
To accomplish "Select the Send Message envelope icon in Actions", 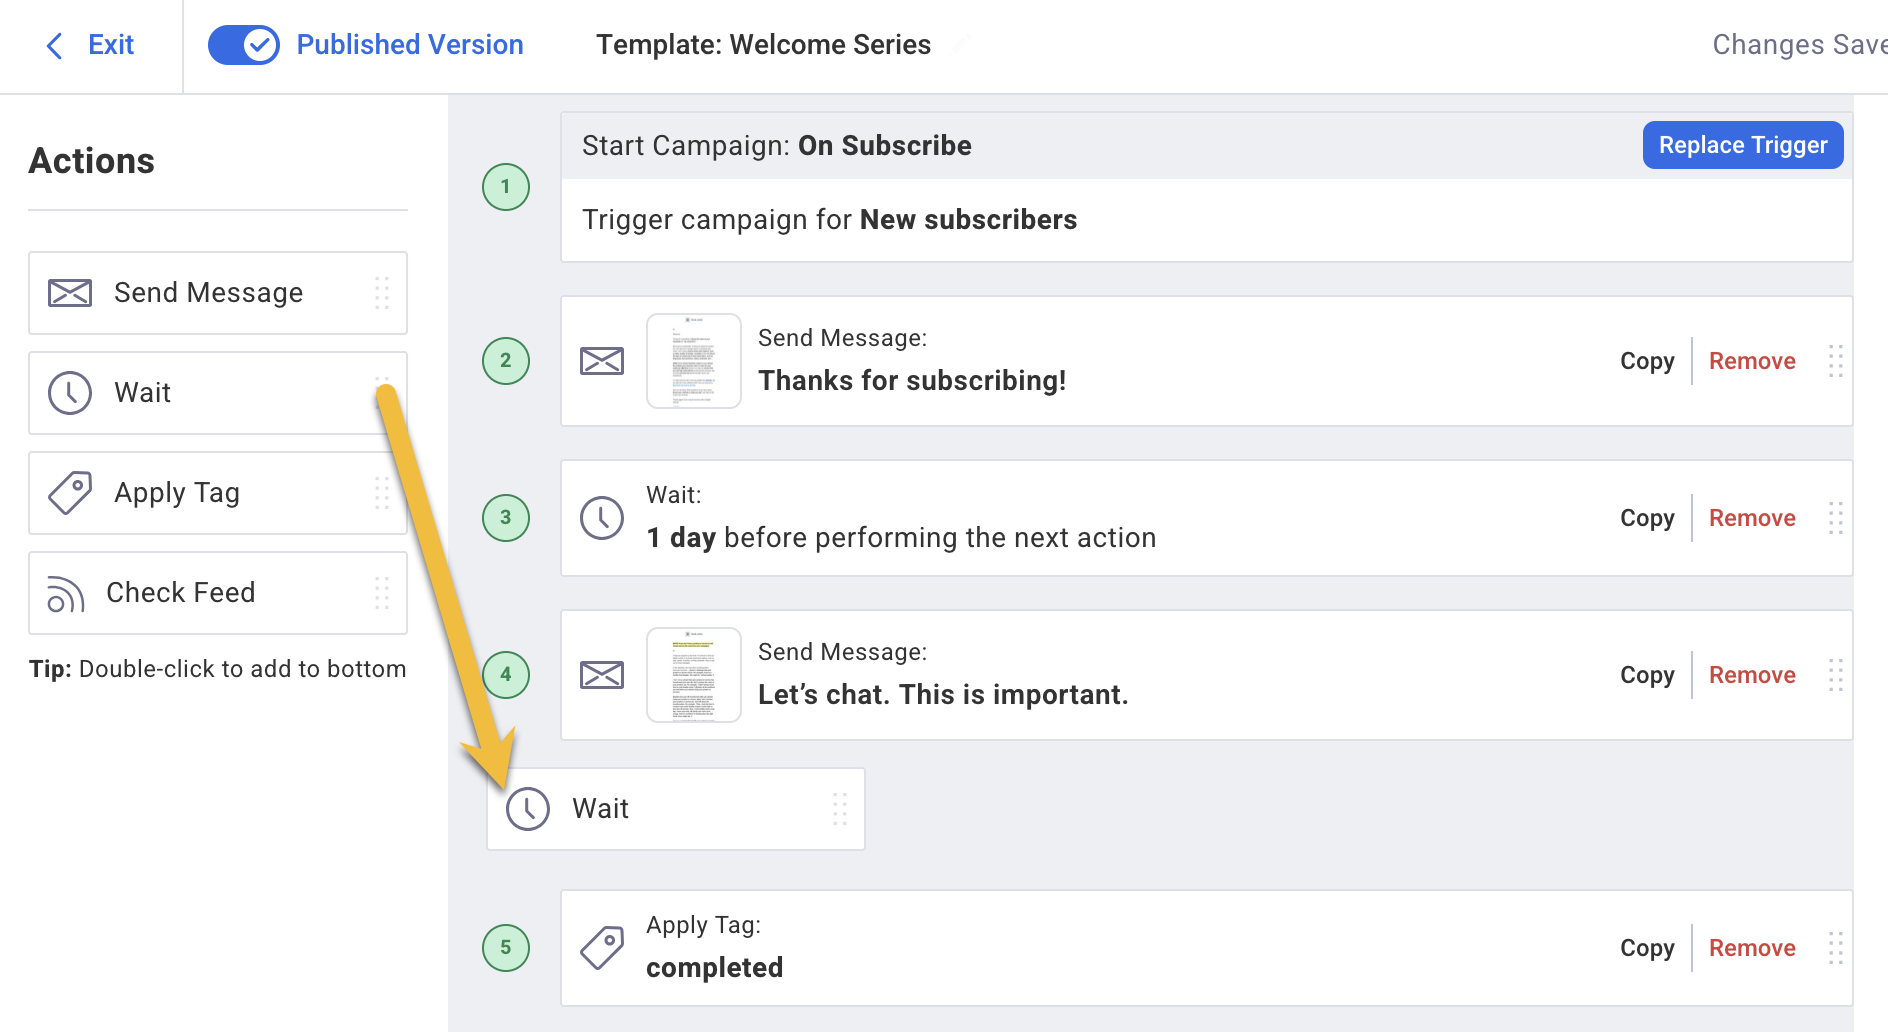I will pyautogui.click(x=70, y=293).
